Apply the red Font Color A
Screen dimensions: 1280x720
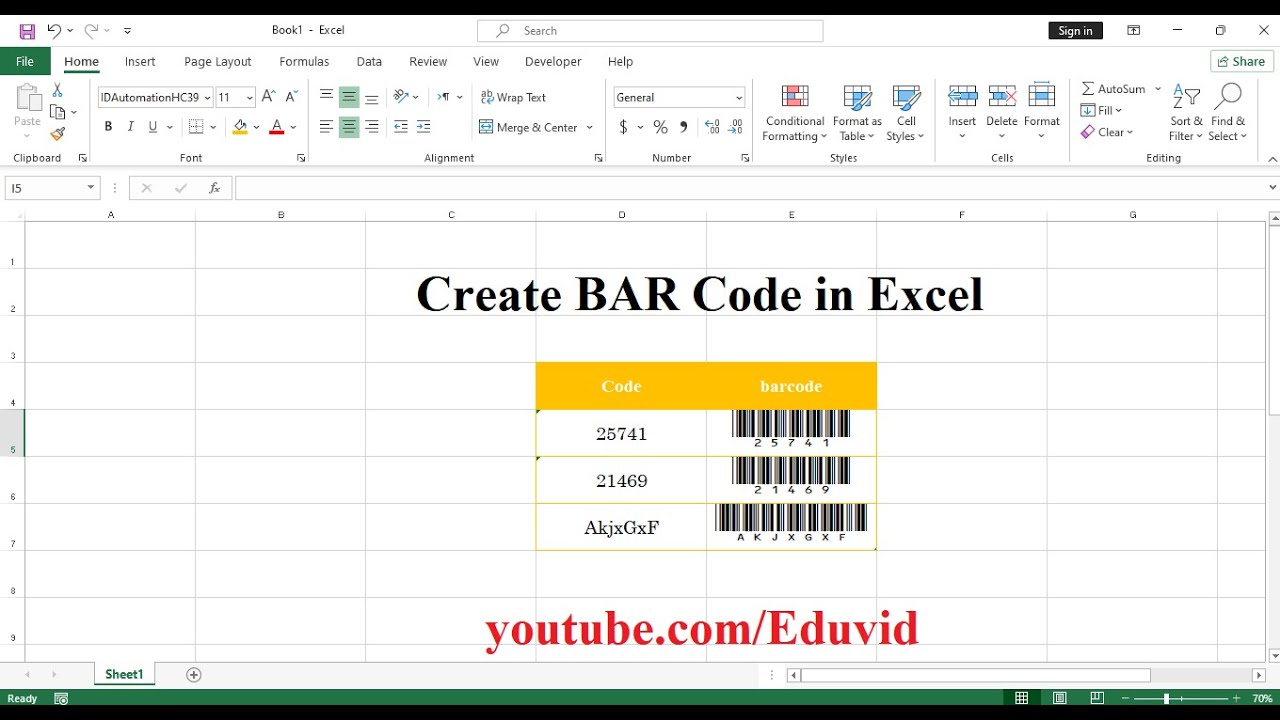coord(277,127)
